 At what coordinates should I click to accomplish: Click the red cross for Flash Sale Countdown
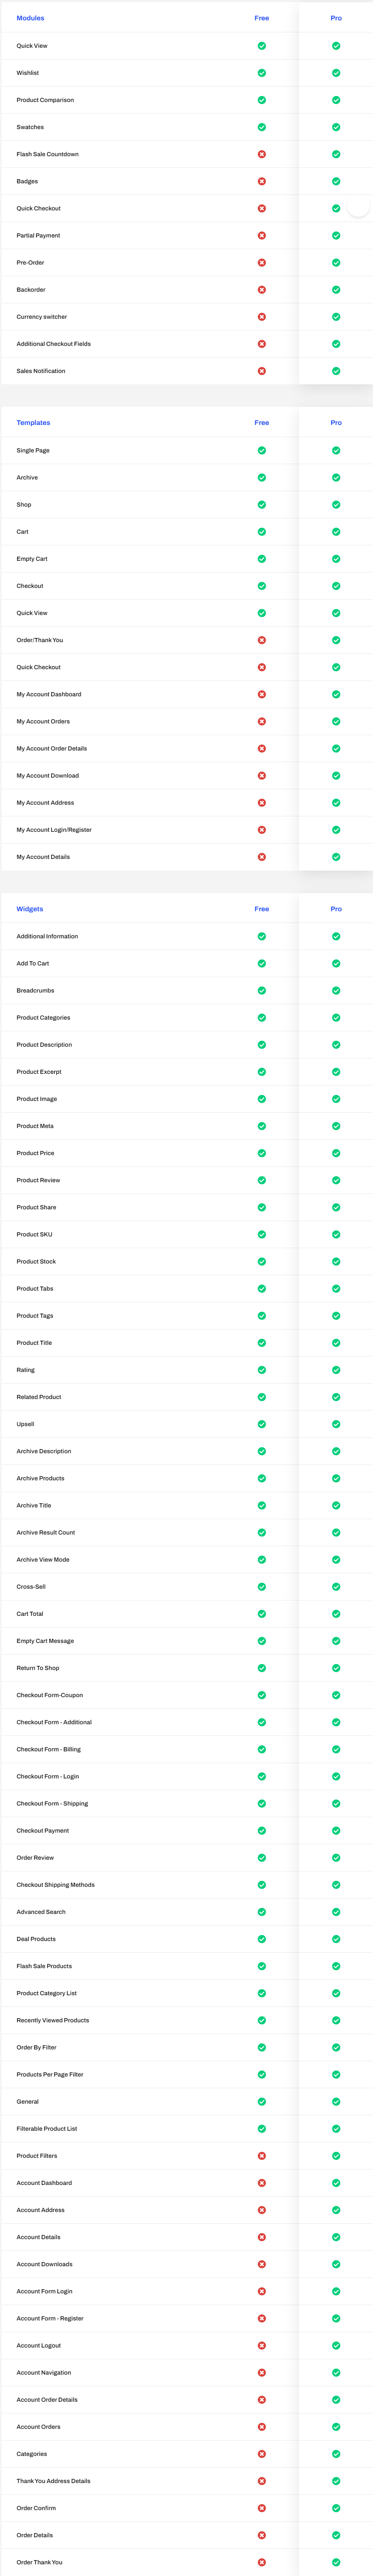[262, 154]
